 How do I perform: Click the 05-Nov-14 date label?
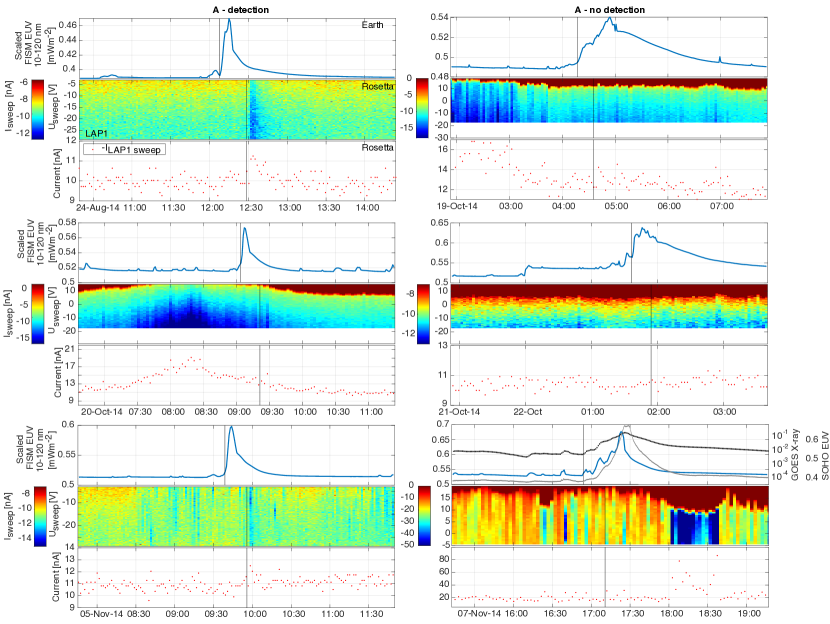click(102, 614)
